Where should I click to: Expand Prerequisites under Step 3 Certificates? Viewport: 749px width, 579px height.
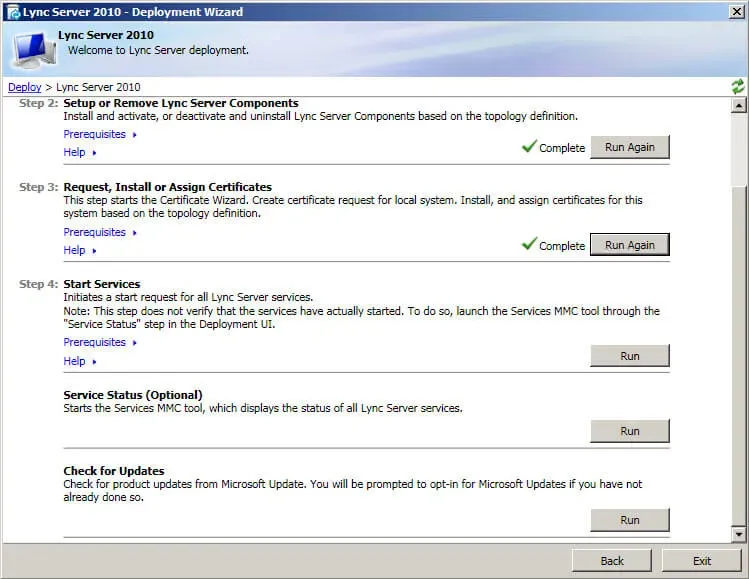100,232
